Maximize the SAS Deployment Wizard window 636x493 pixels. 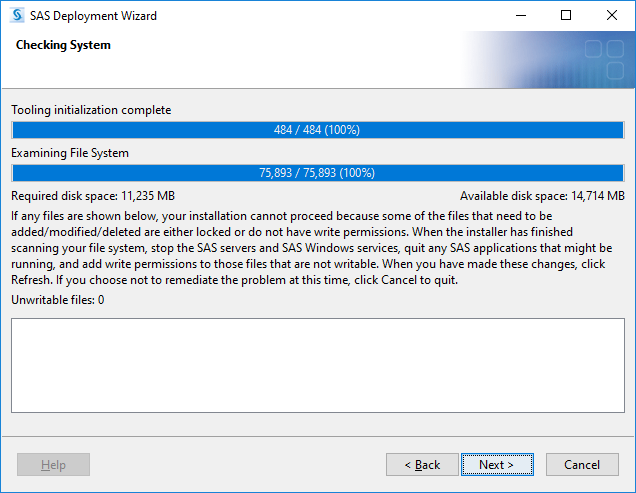pos(566,15)
